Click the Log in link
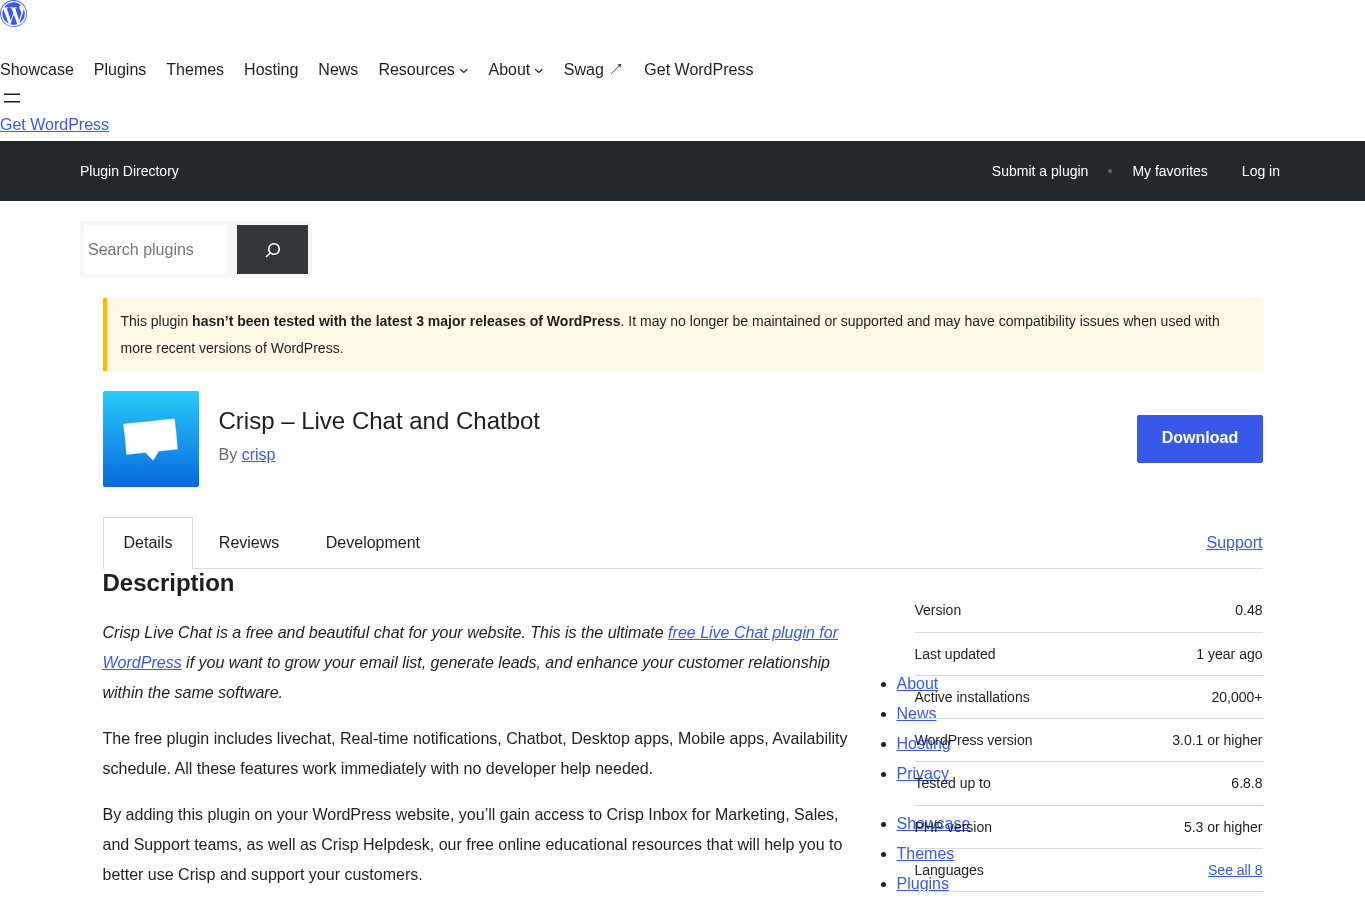Image resolution: width=1365 pixels, height=900 pixels. [x=1261, y=171]
